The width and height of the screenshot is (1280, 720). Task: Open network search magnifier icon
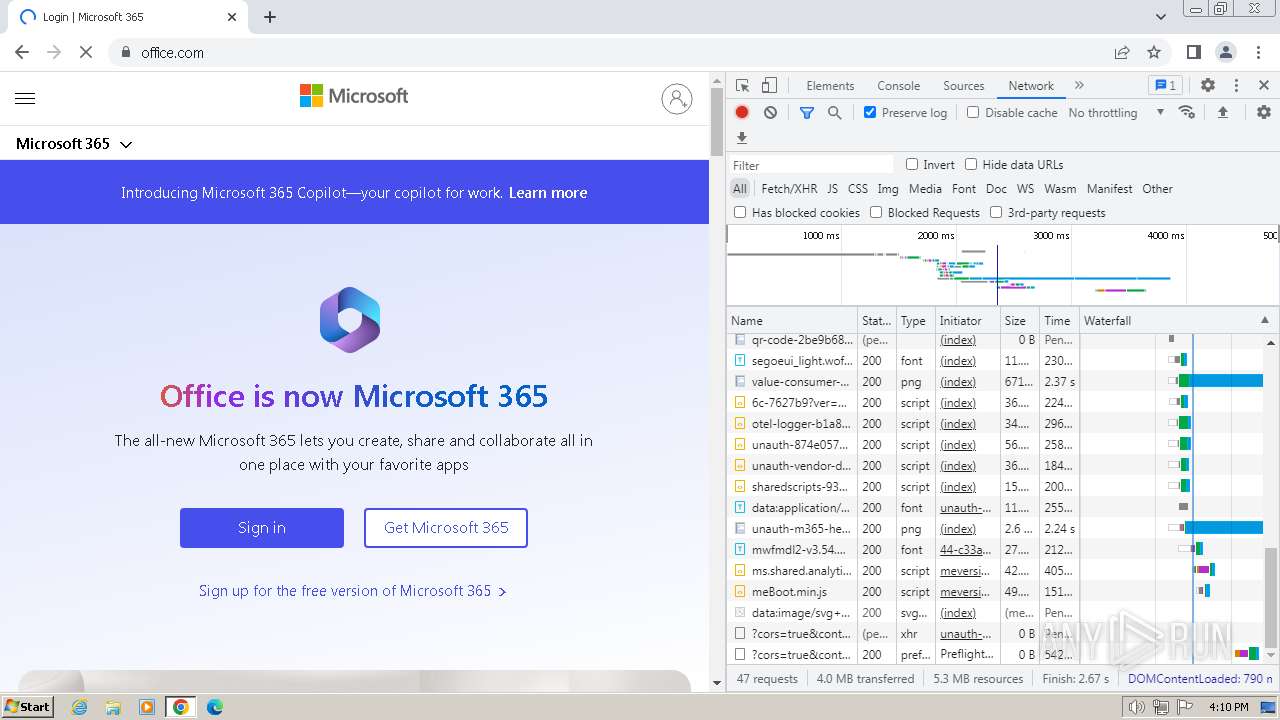click(x=835, y=113)
